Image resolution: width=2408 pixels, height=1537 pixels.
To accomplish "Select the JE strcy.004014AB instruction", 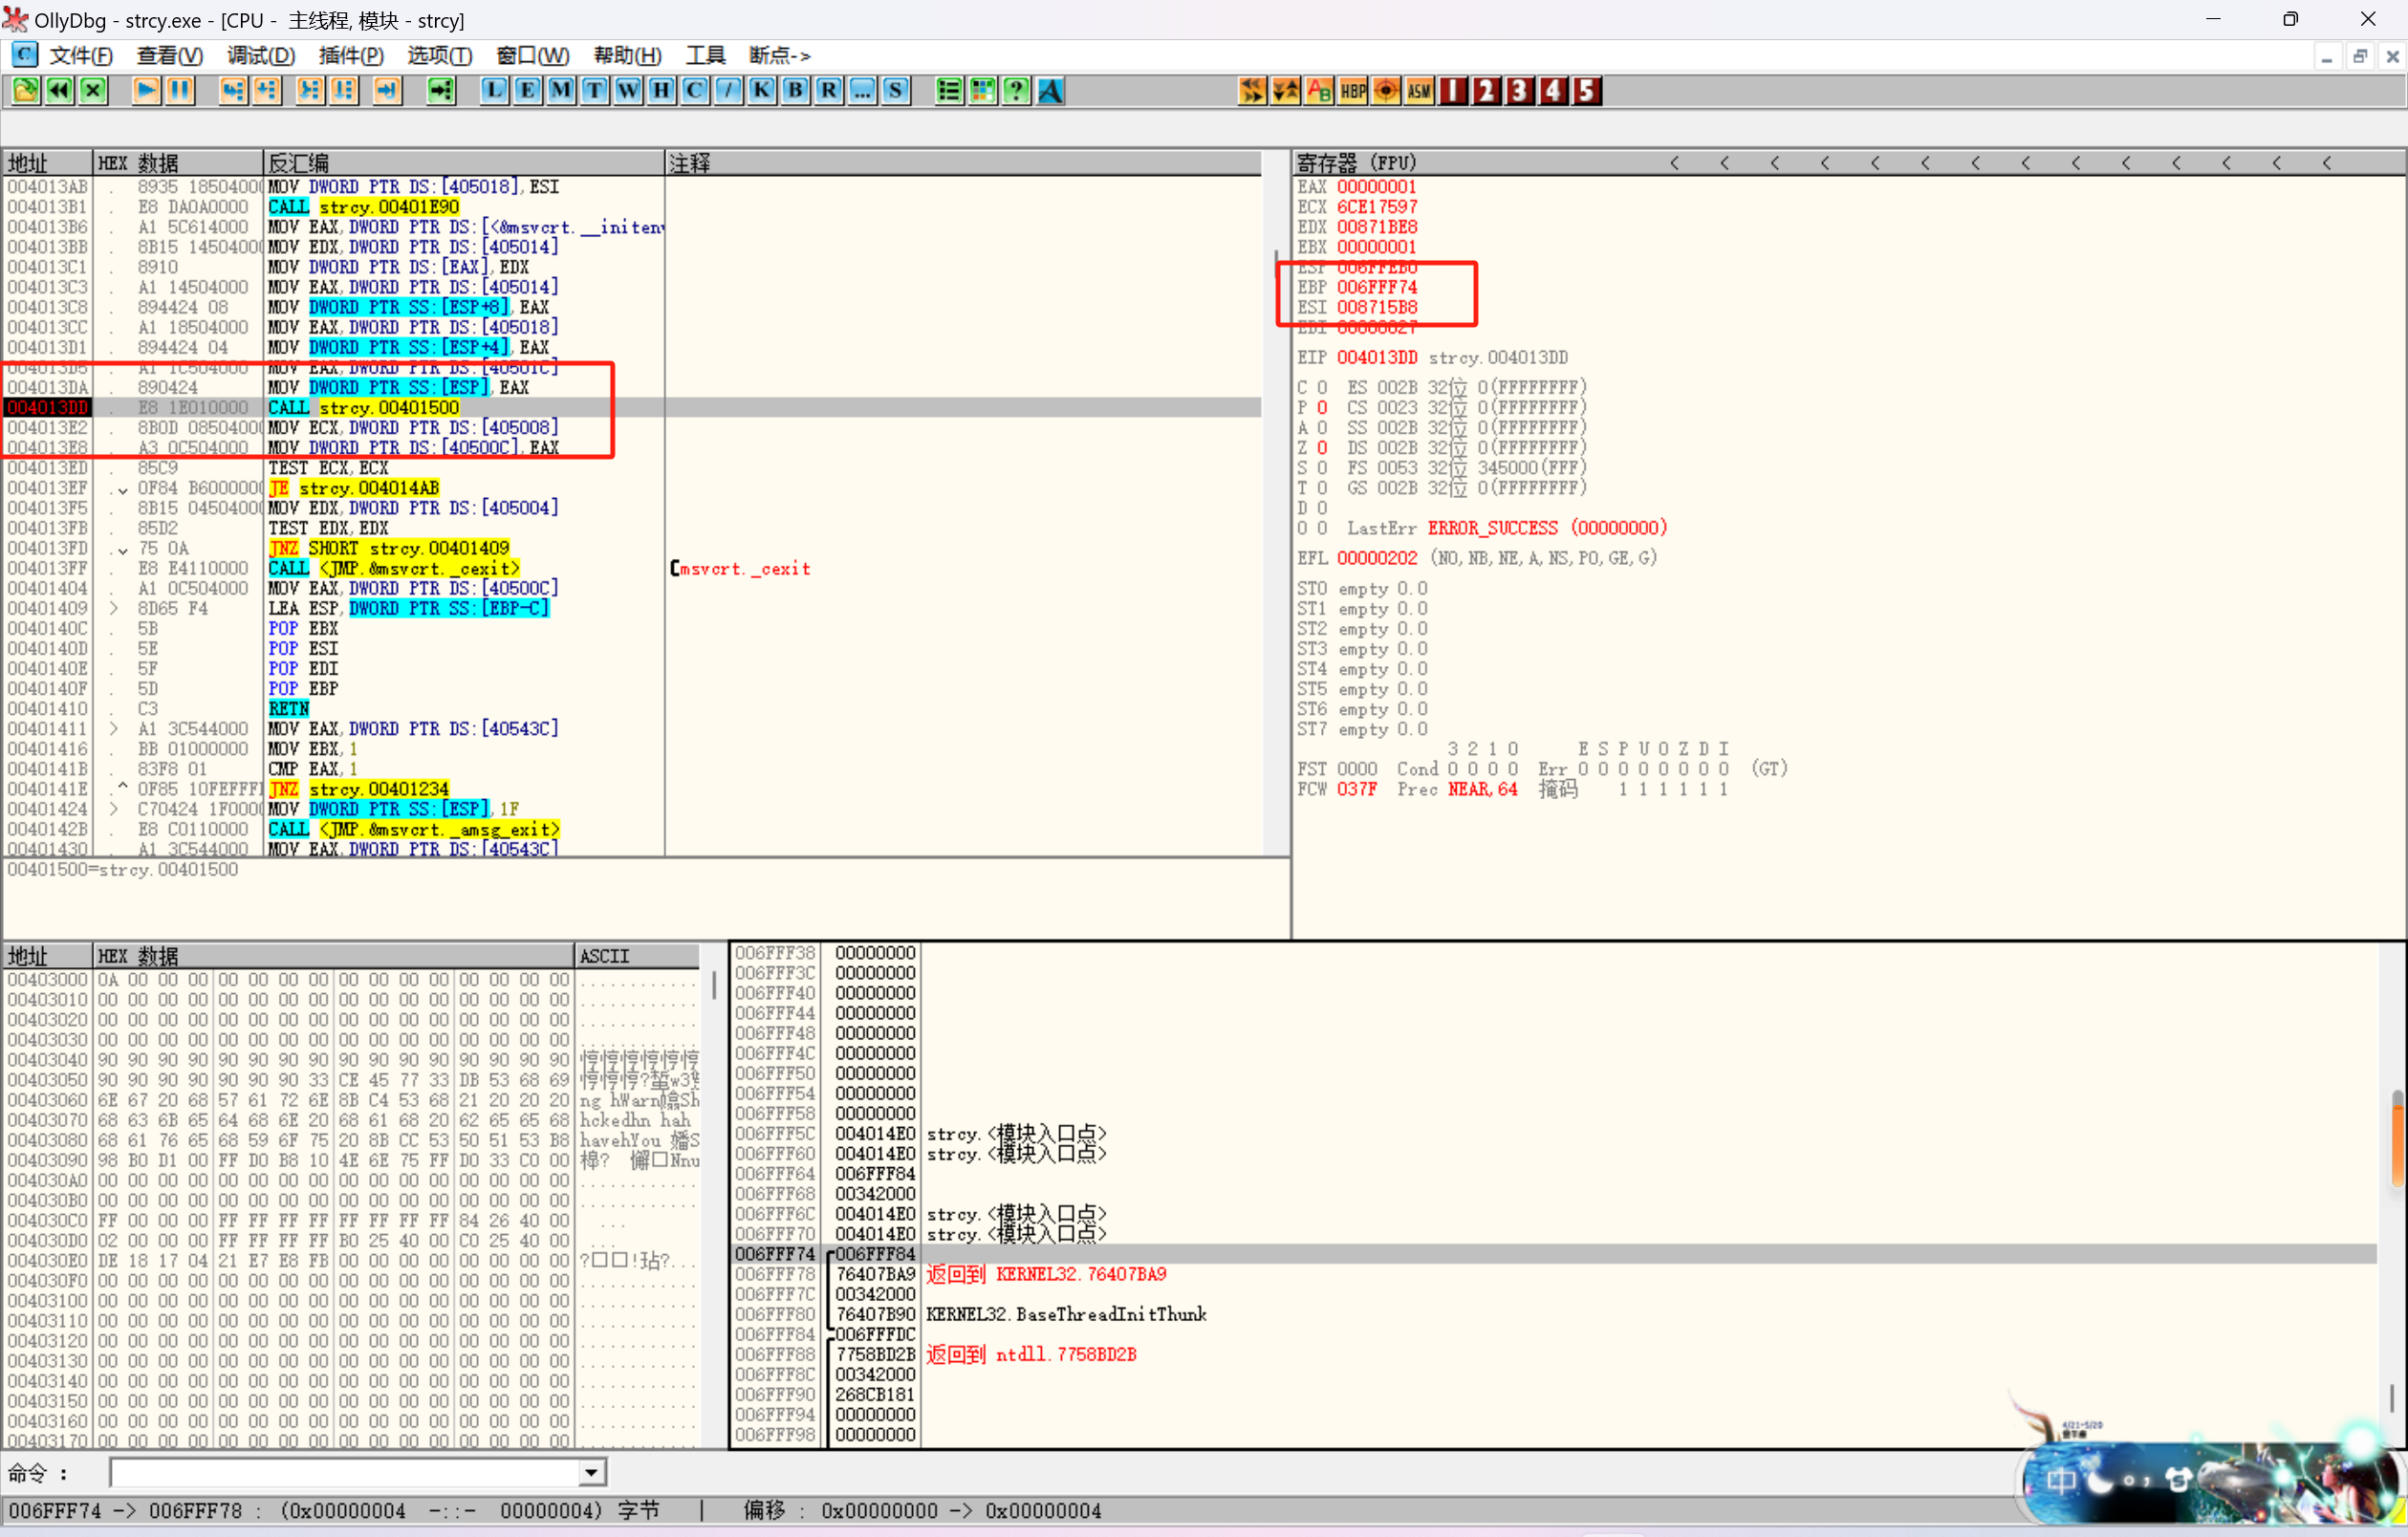I will pyautogui.click(x=354, y=488).
